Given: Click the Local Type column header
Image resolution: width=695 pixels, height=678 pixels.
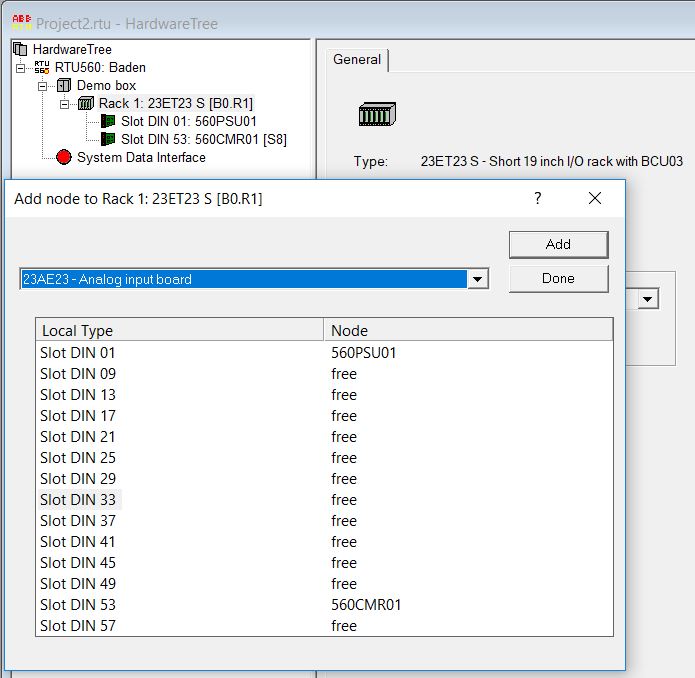Looking at the screenshot, I should point(180,330).
